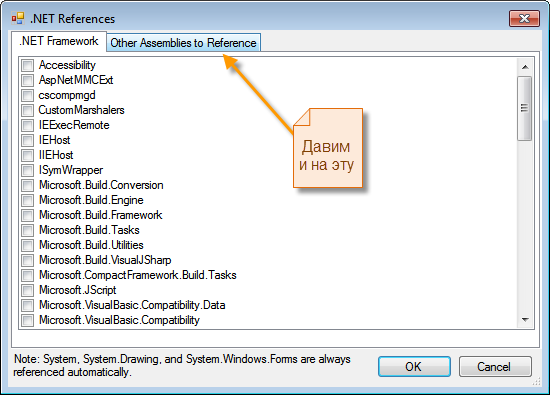Select the IEExecRemote checkbox

tap(27, 125)
